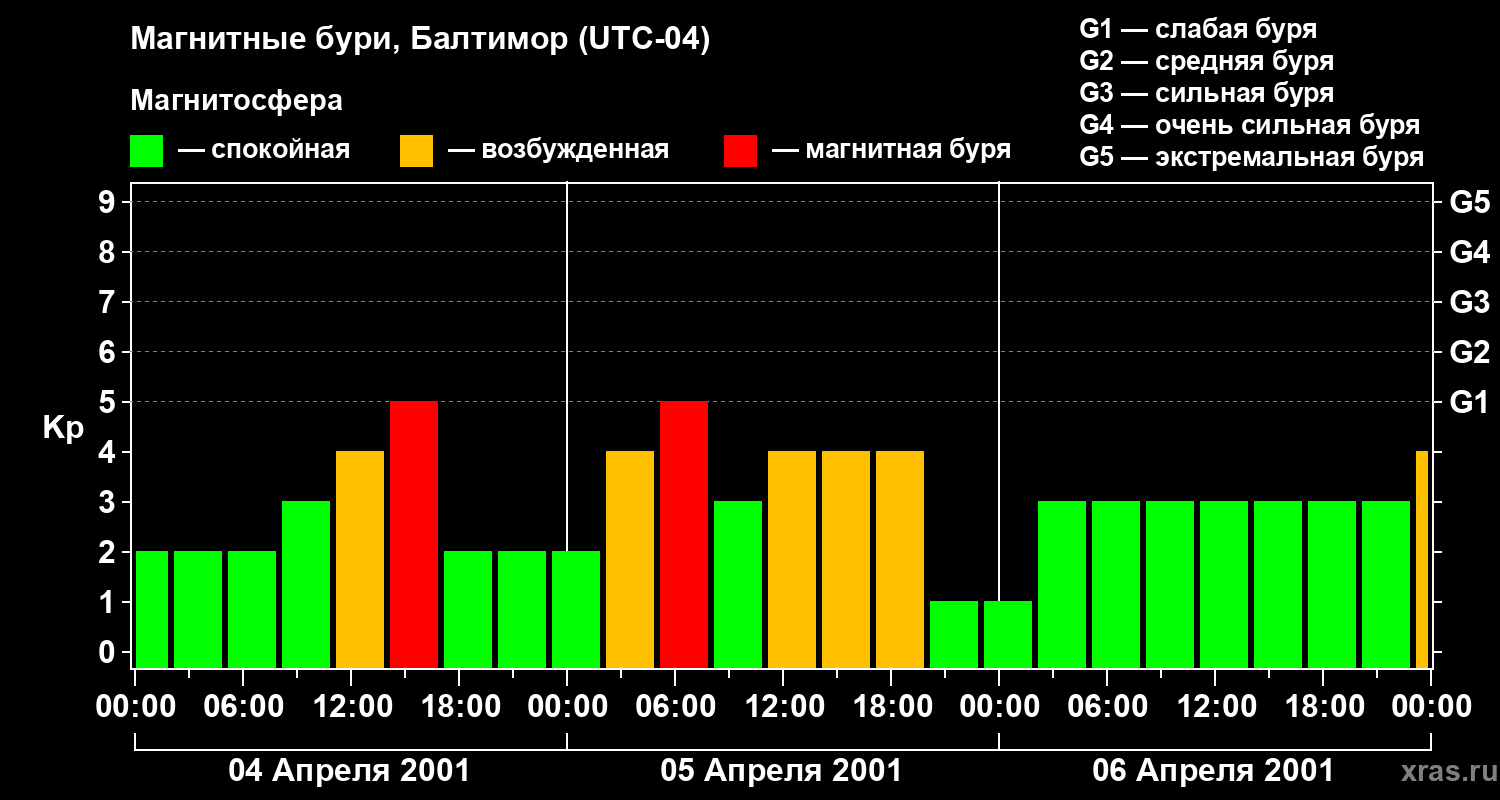Viewport: 1500px width, 800px height.
Task: Click the red 'магнитная буря' legend swatch
Action: pyautogui.click(x=740, y=151)
